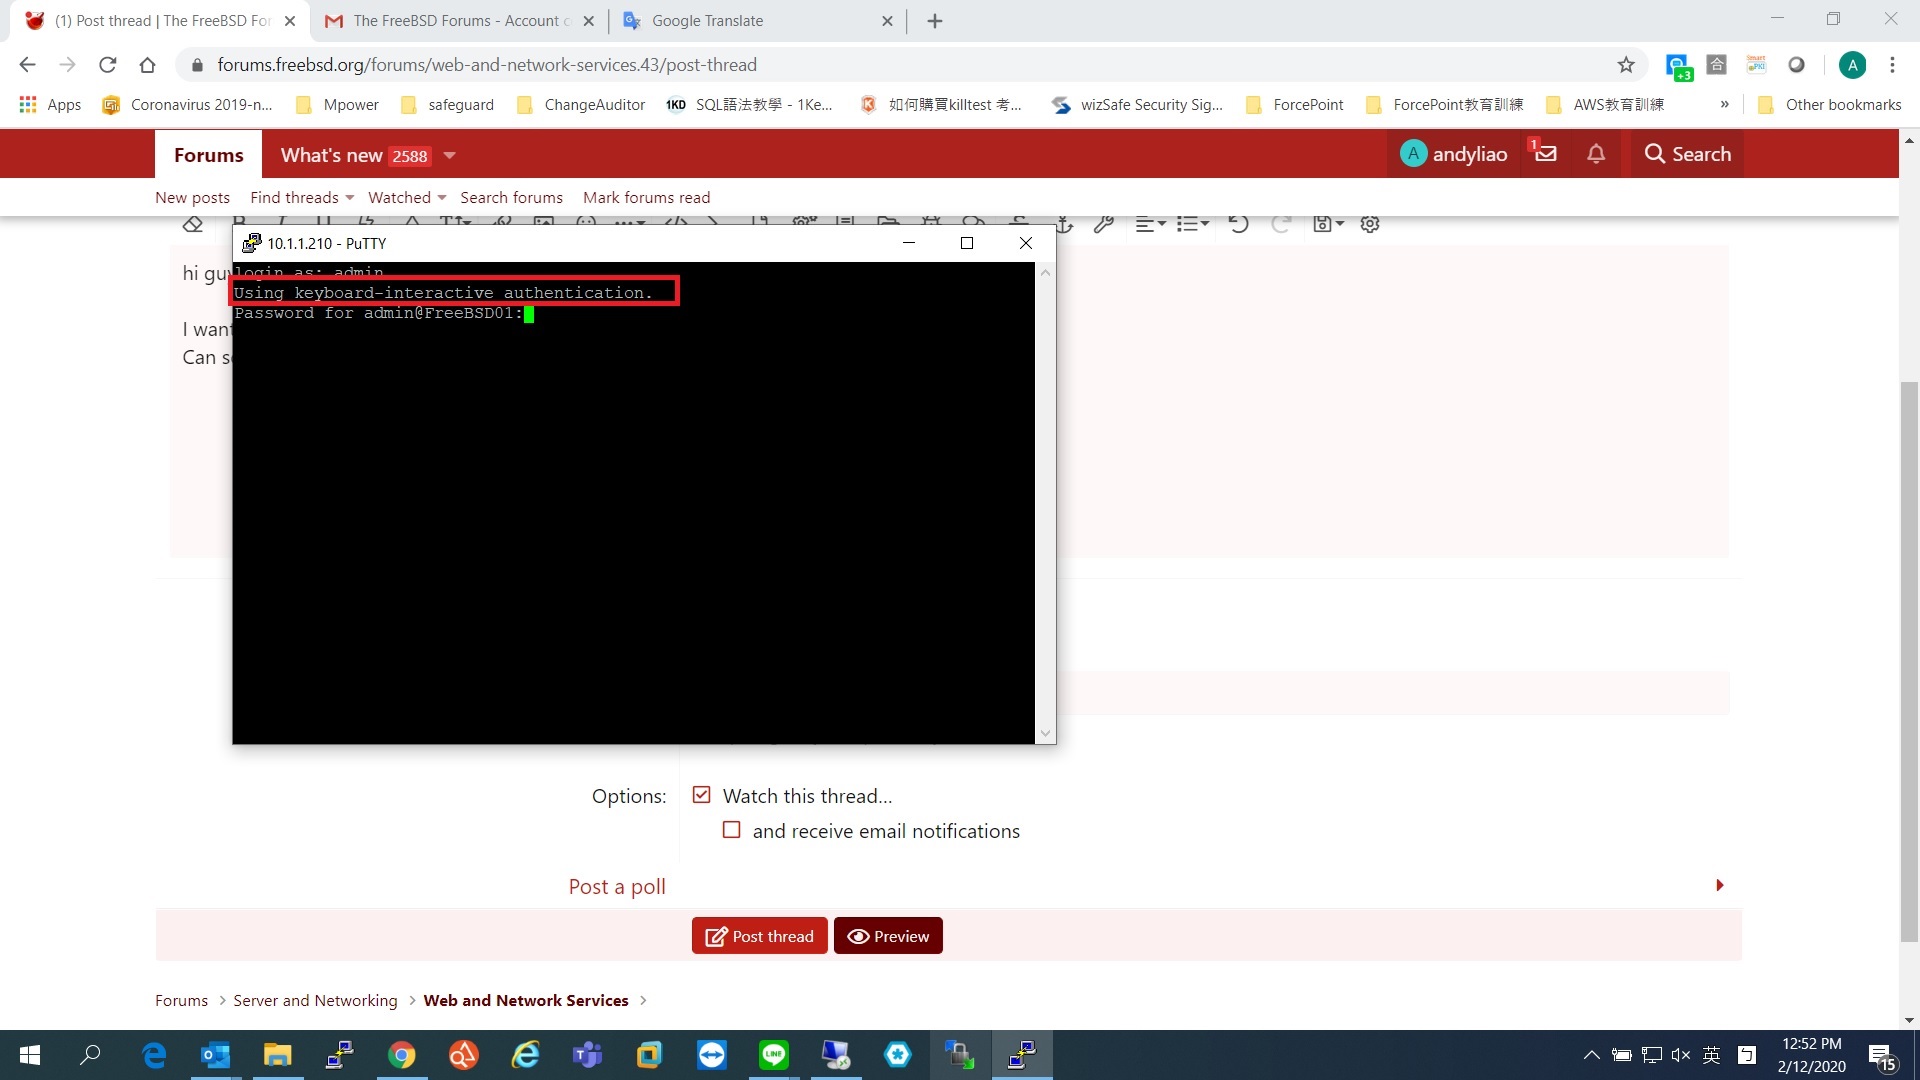Expand the Post a poll section
The height and width of the screenshot is (1080, 1920).
click(x=617, y=886)
